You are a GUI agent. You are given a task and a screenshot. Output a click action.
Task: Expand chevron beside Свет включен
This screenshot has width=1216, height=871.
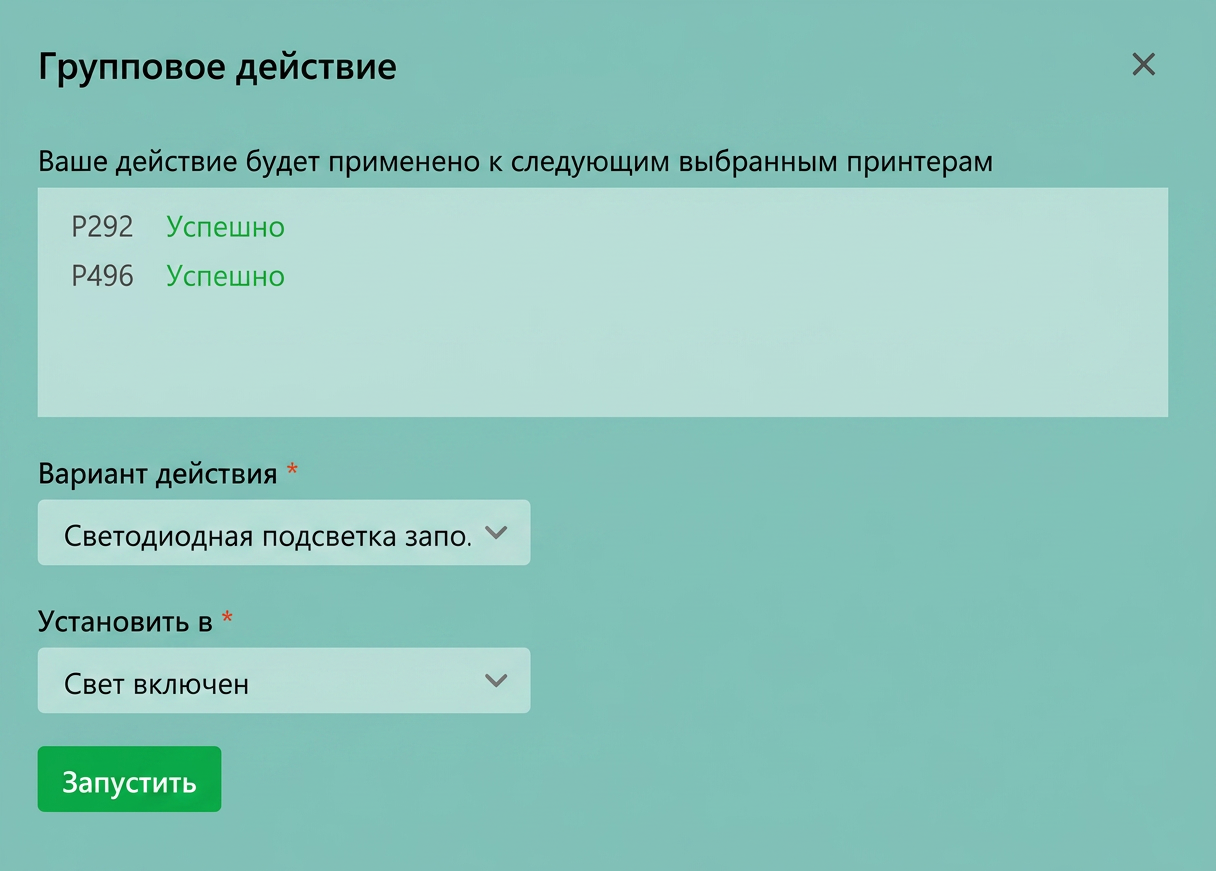point(496,681)
